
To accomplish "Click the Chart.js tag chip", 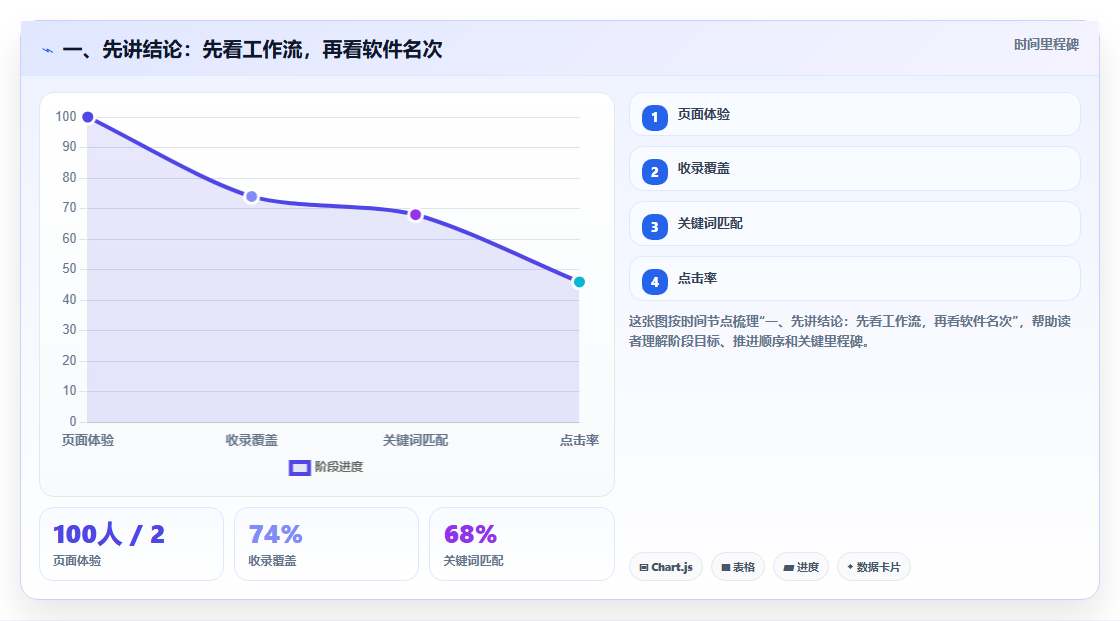I will (x=666, y=567).
